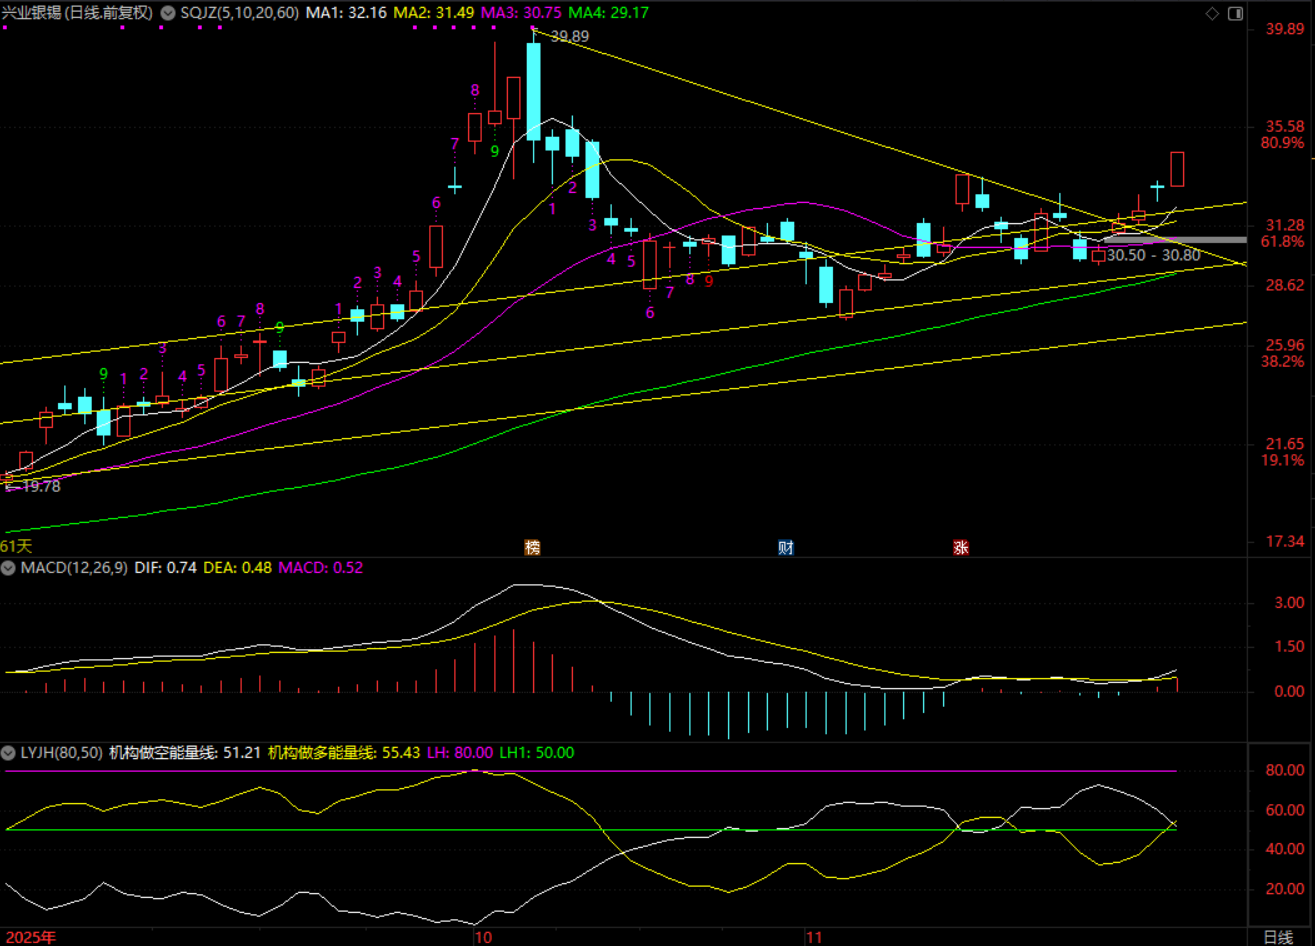
Task: Click the 39.89 high price annotation
Action: [x=569, y=36]
